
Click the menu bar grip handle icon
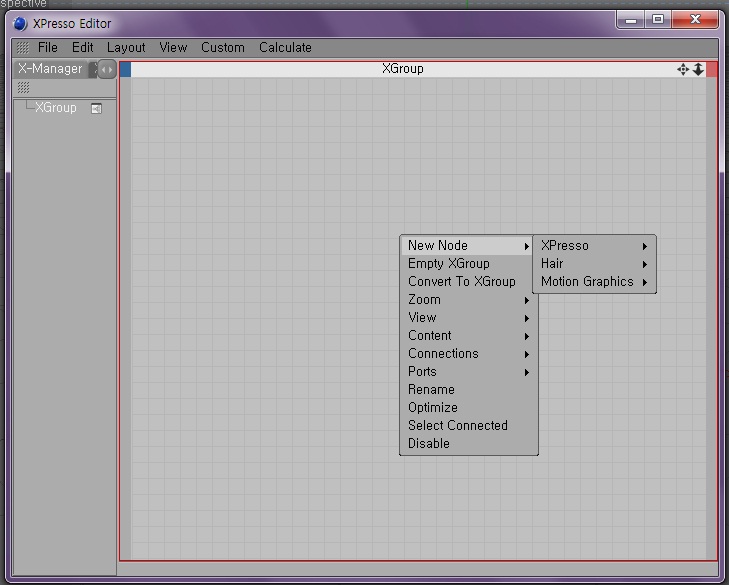[23, 47]
